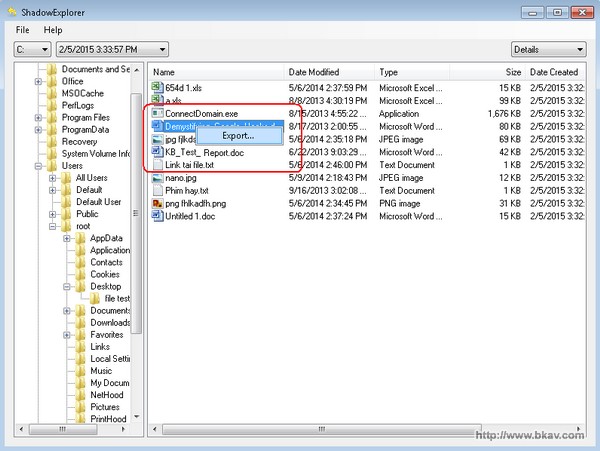Collapse the root folder node

52,226
